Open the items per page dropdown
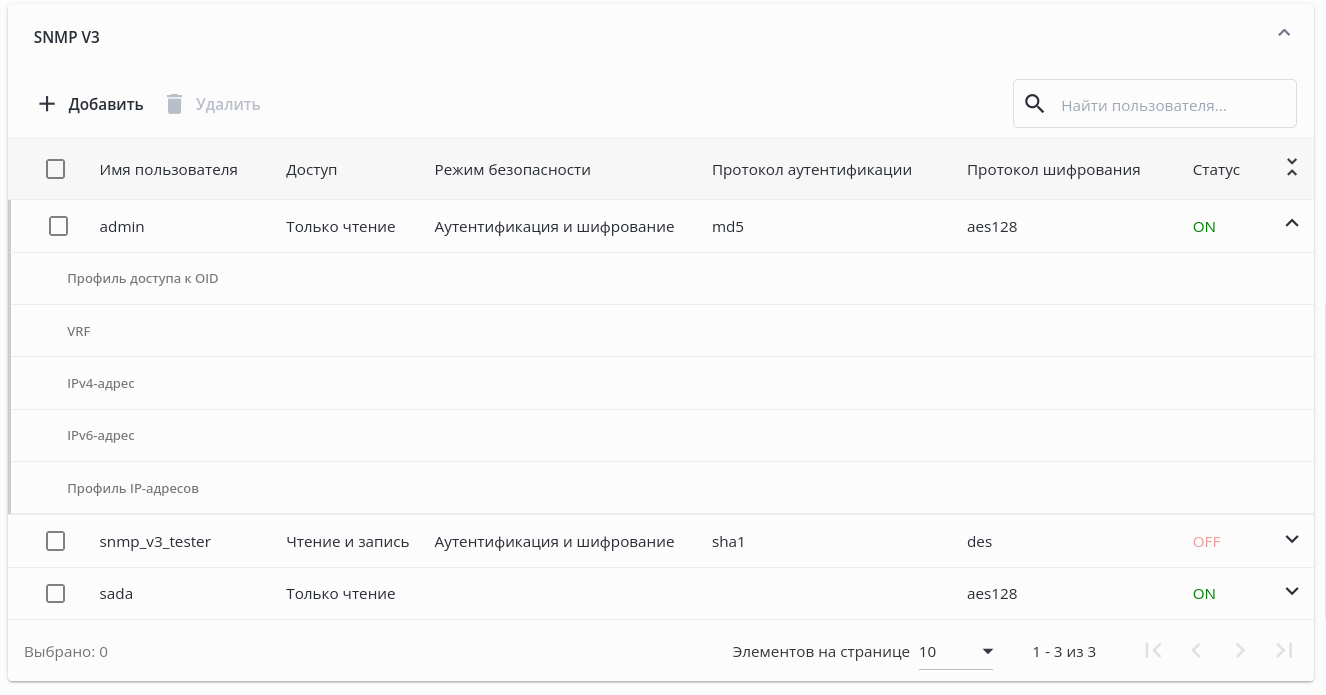 pos(955,652)
